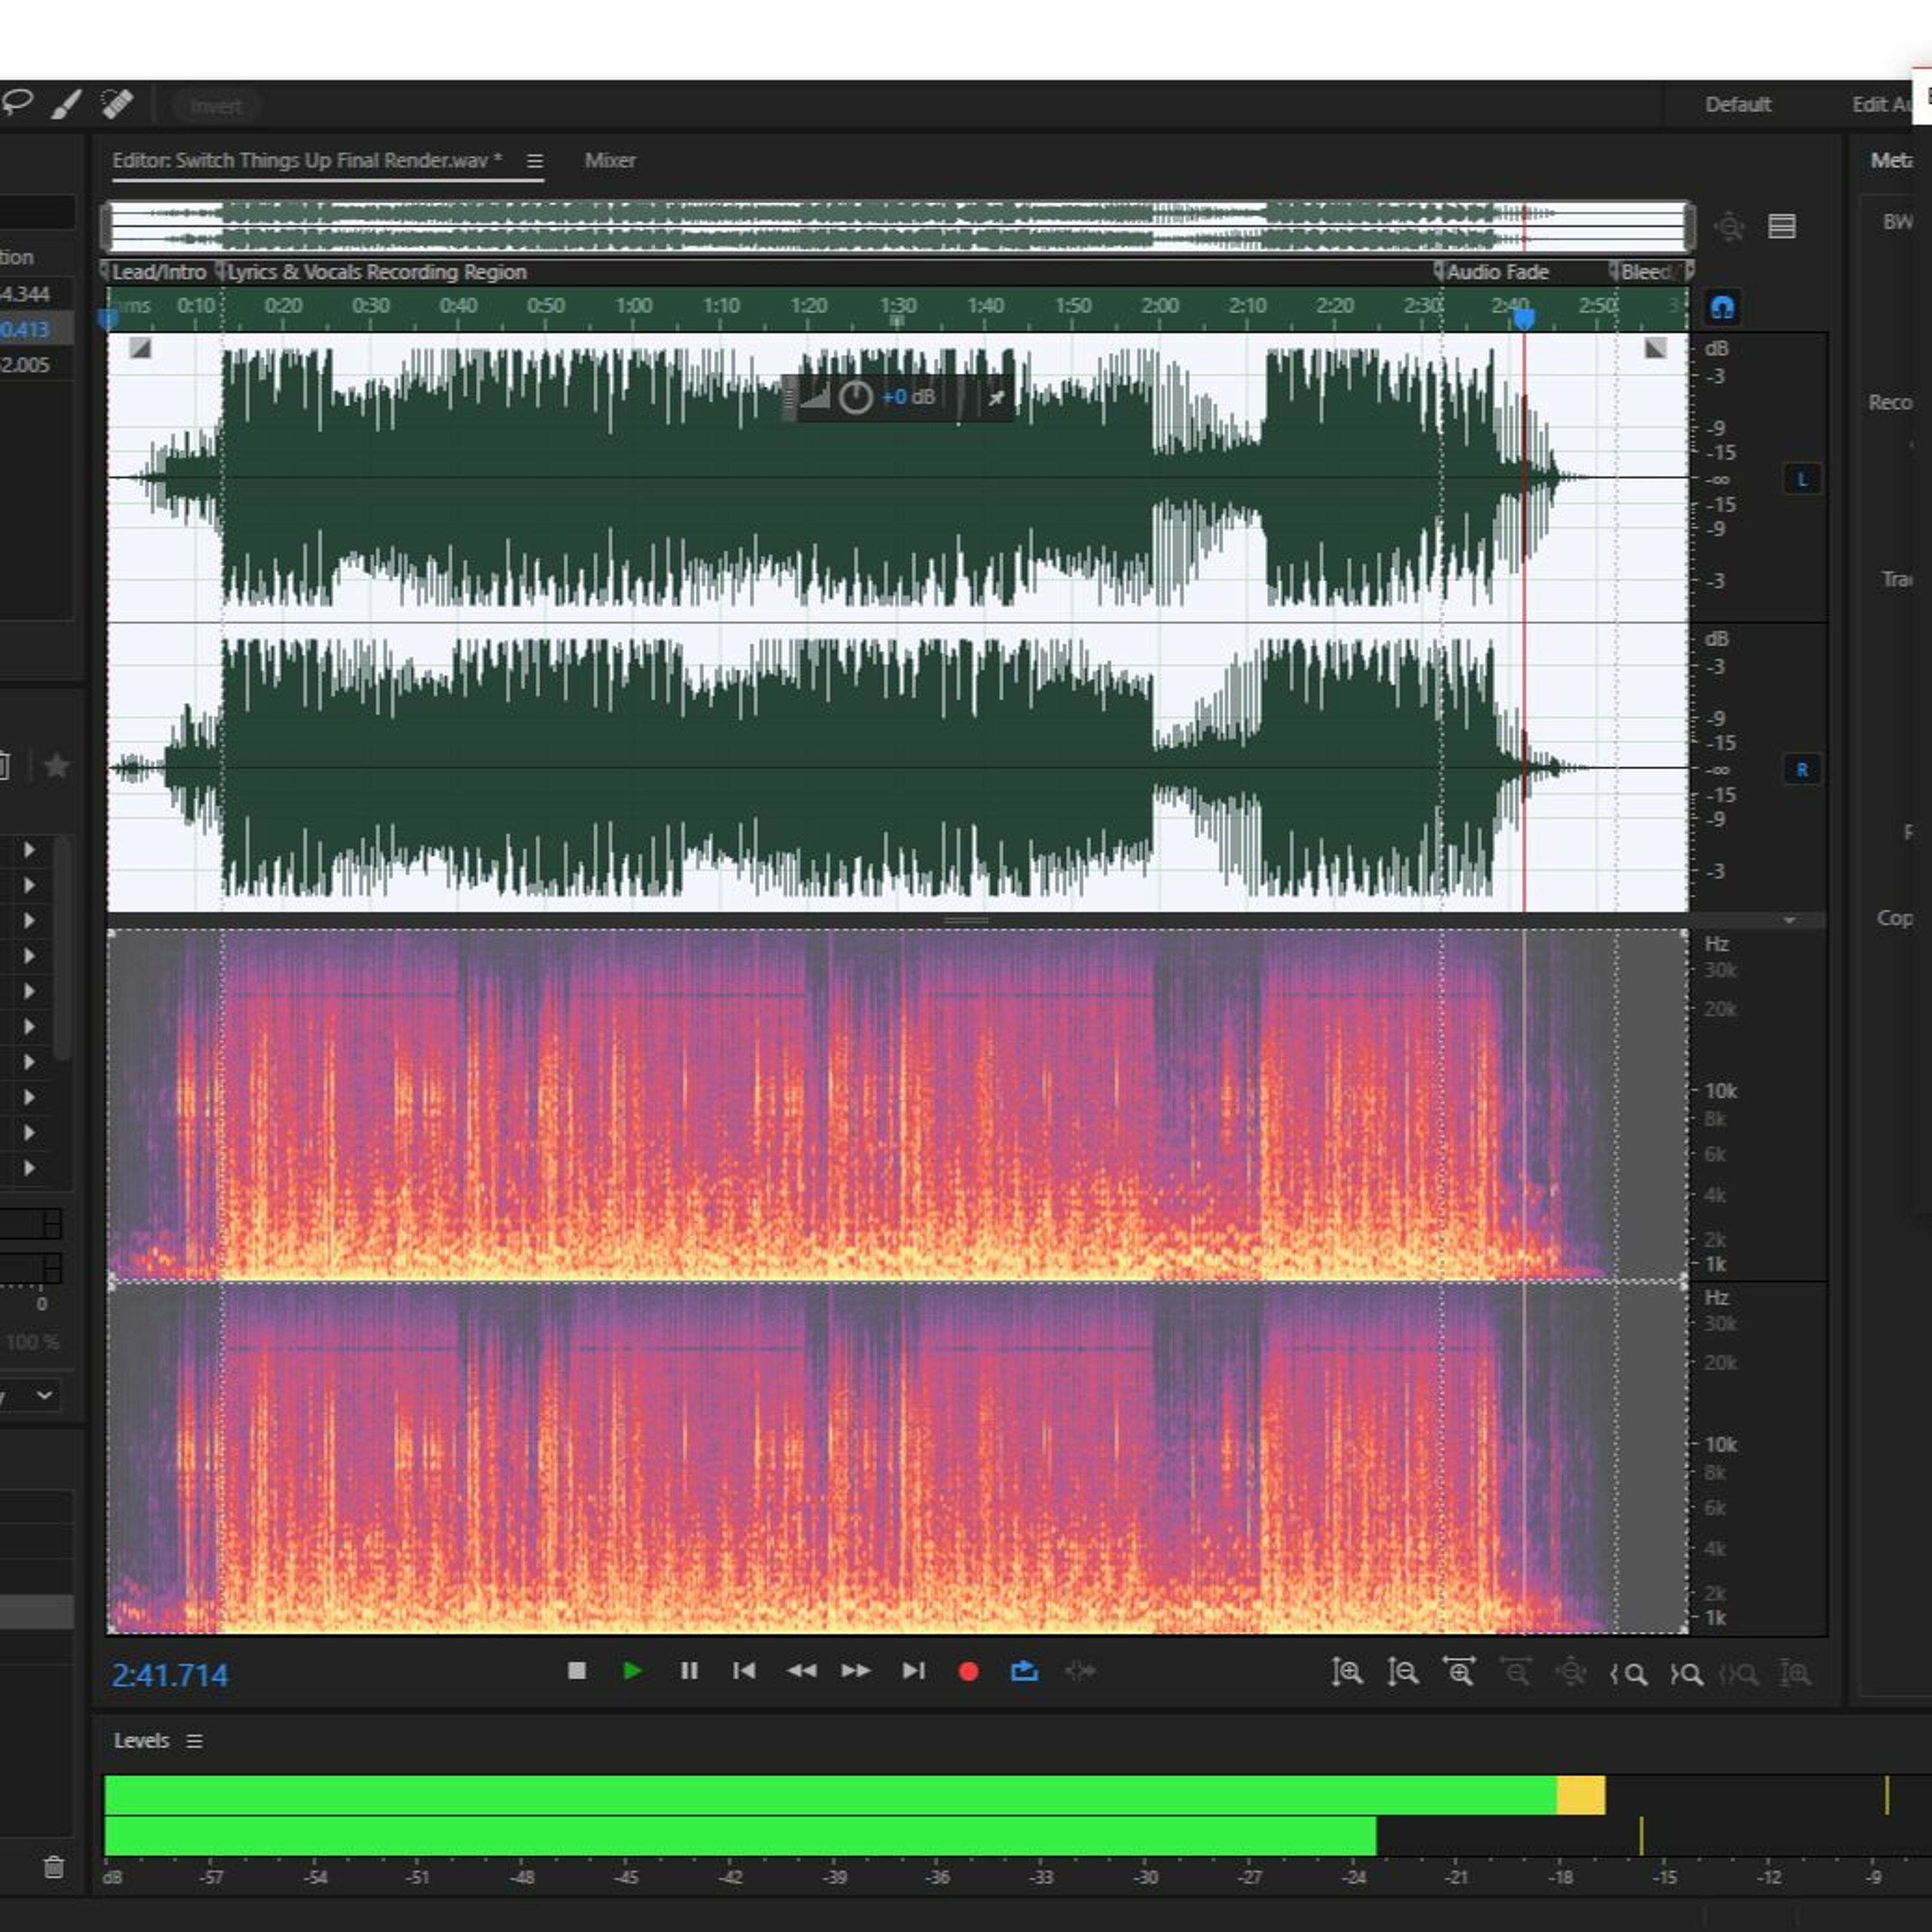Select the Default workspace
The width and height of the screenshot is (1932, 1932).
(x=1738, y=104)
